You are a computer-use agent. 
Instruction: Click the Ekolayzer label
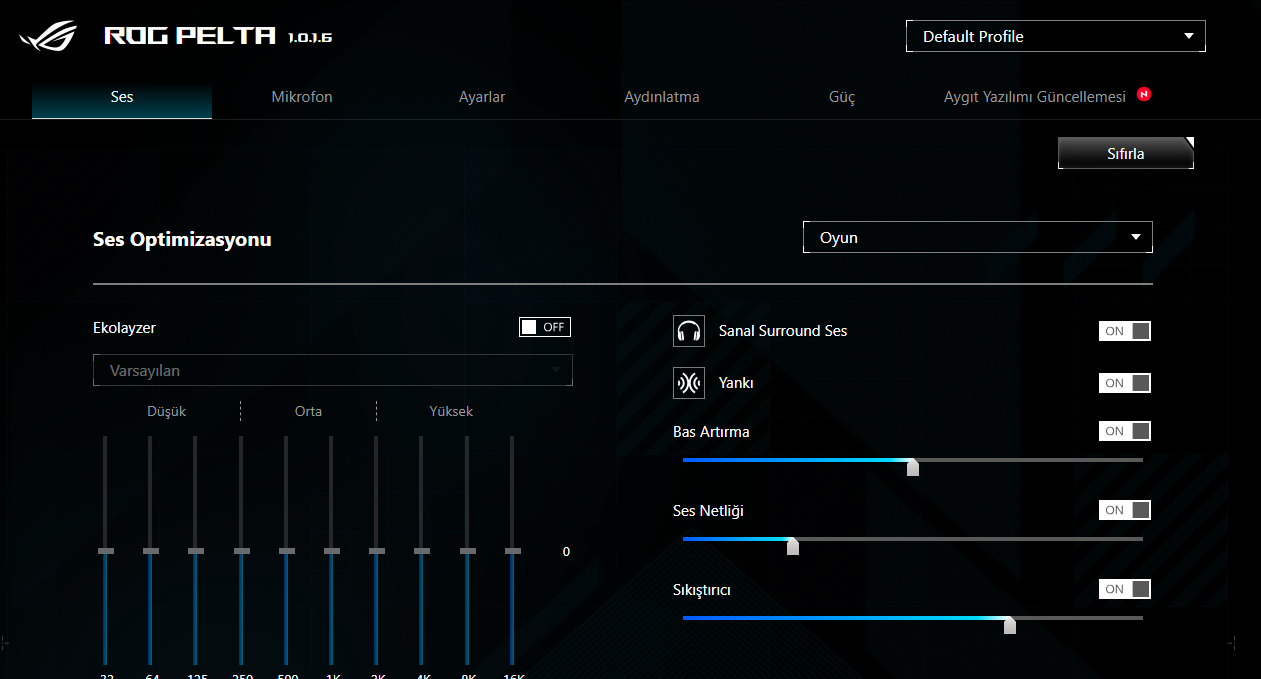(x=124, y=327)
